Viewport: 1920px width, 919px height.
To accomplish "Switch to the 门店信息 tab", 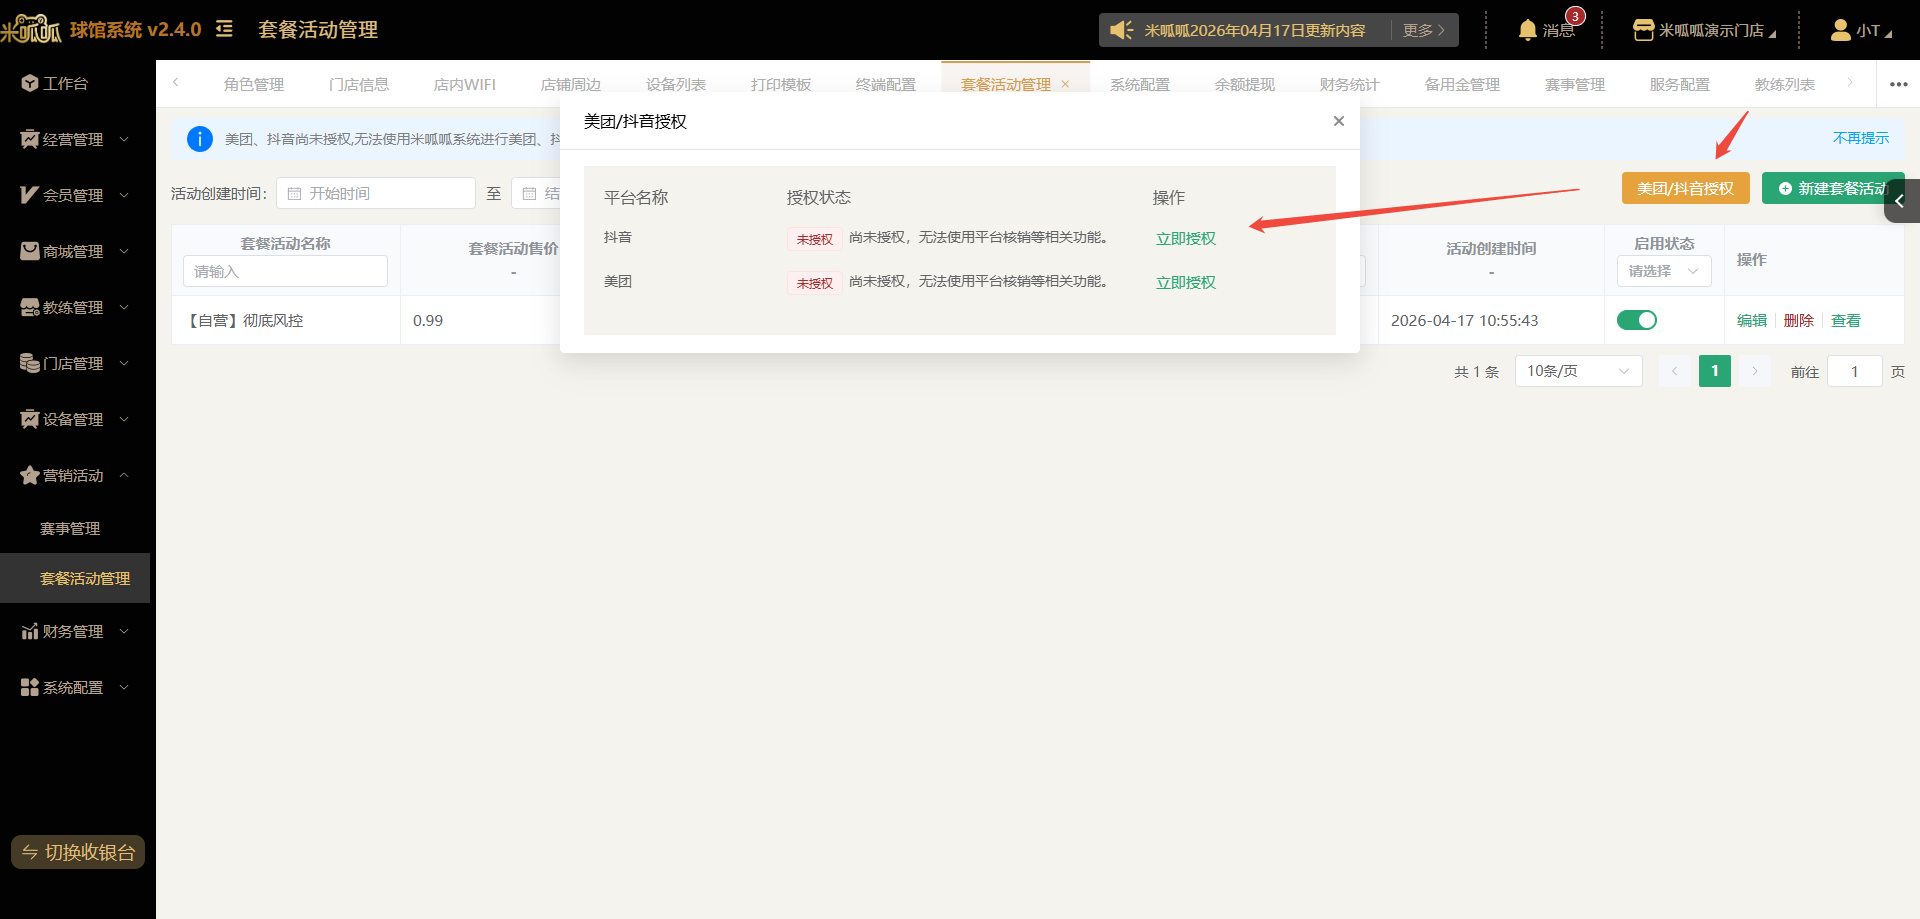I will click(359, 84).
